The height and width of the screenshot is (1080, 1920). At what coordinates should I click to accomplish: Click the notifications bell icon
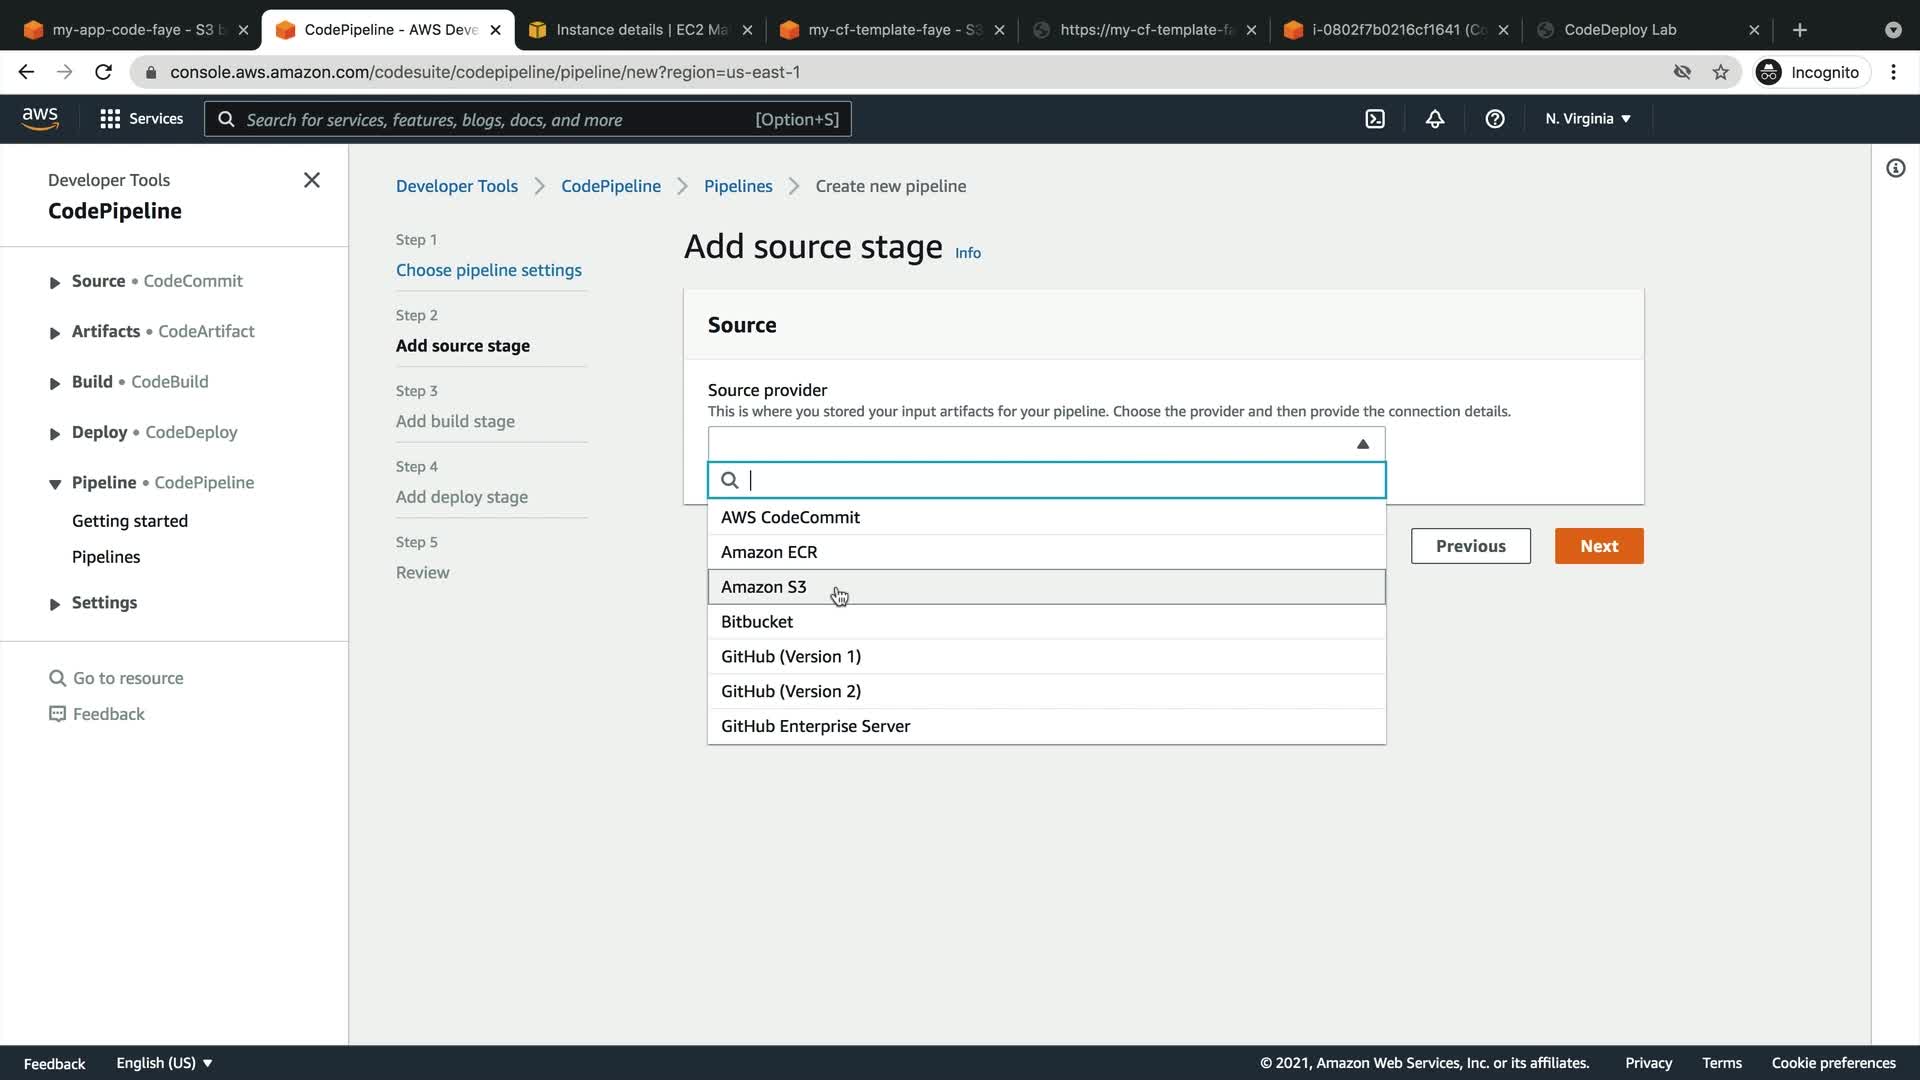tap(1434, 119)
